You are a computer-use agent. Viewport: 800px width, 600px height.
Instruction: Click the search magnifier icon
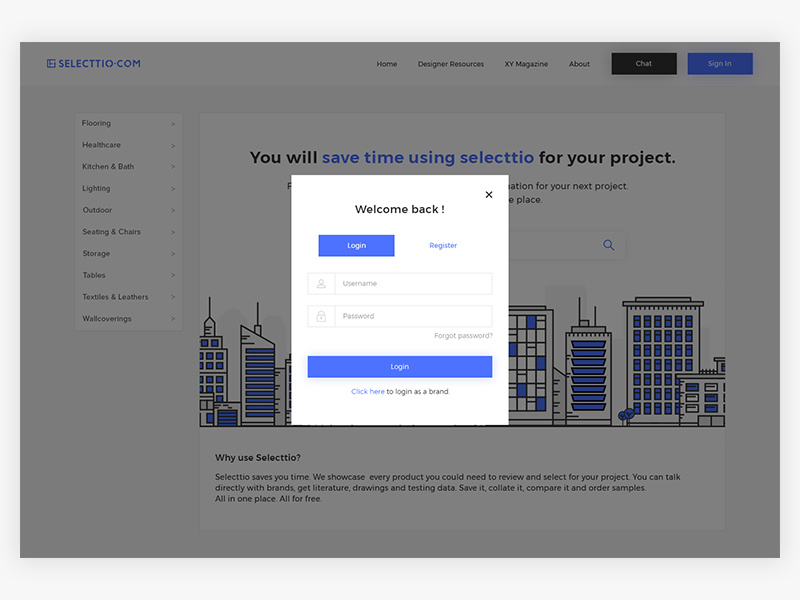pos(608,245)
